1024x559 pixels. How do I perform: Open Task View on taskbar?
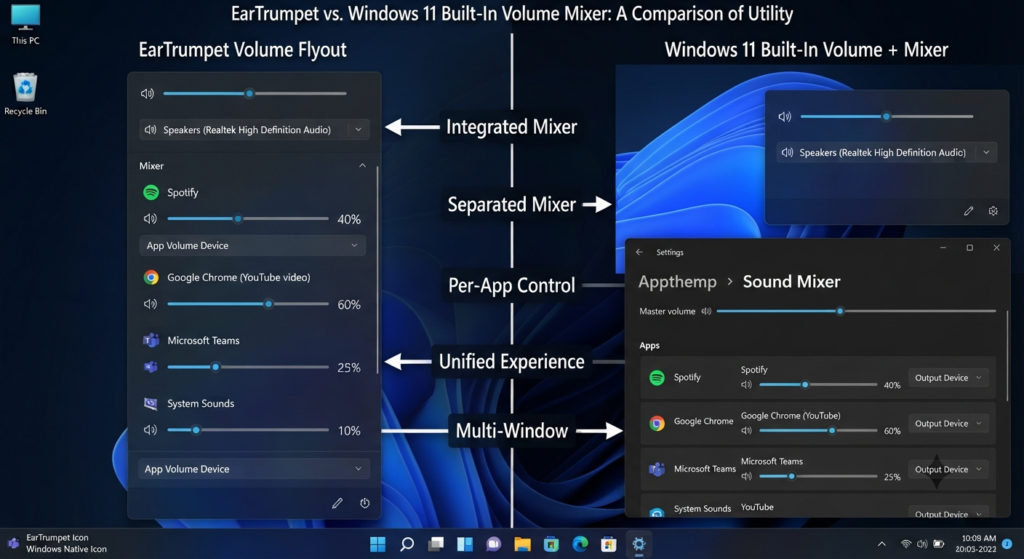(436, 544)
